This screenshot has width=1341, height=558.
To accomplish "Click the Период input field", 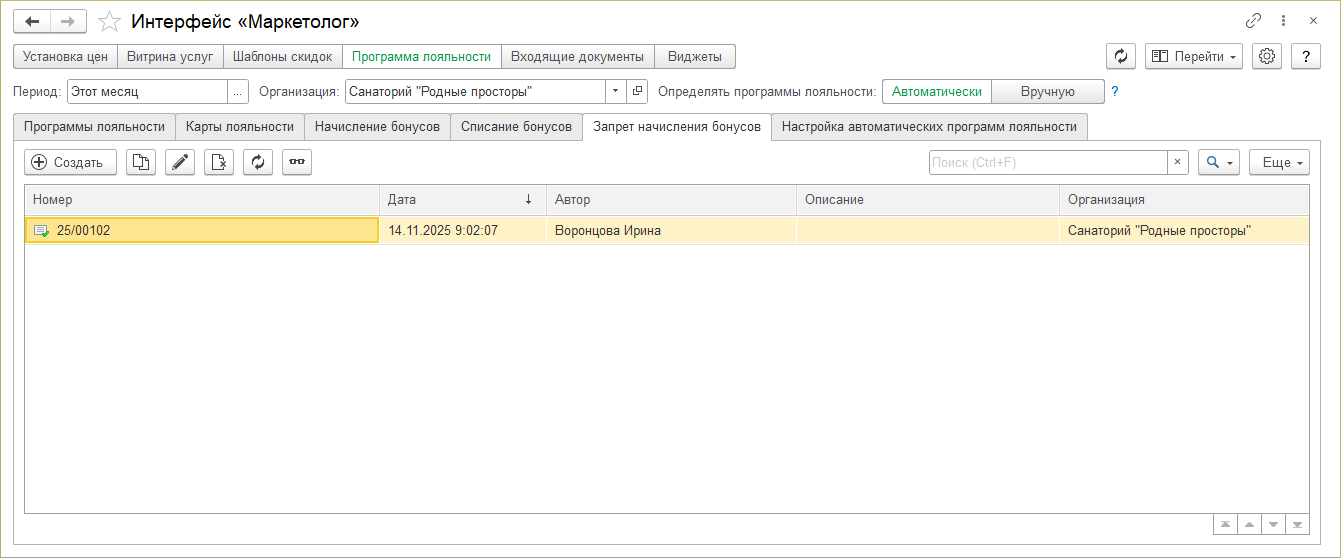I will pyautogui.click(x=148, y=91).
